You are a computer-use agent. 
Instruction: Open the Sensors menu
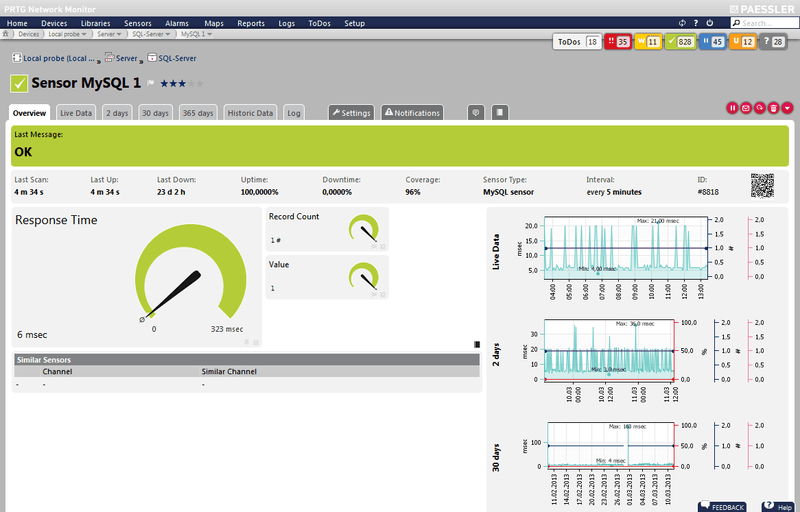pyautogui.click(x=138, y=23)
